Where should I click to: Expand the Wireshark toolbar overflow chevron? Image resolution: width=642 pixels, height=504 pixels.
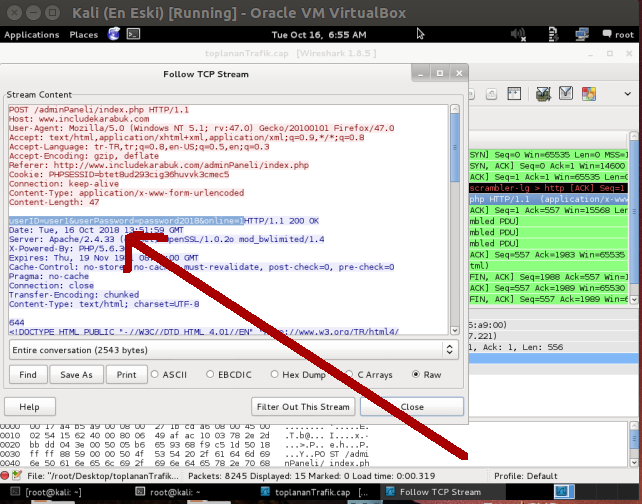(x=627, y=94)
